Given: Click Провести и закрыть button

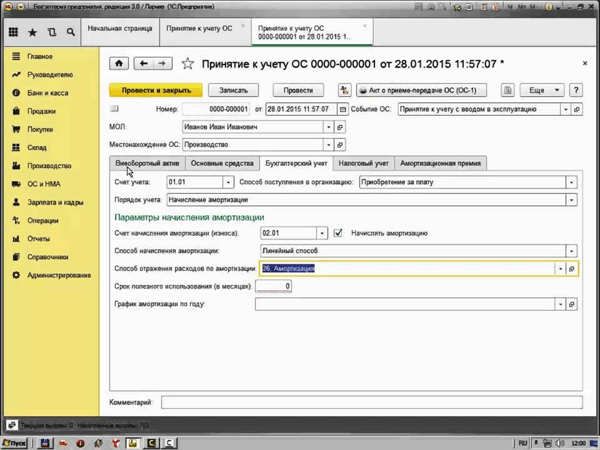Looking at the screenshot, I should (155, 90).
